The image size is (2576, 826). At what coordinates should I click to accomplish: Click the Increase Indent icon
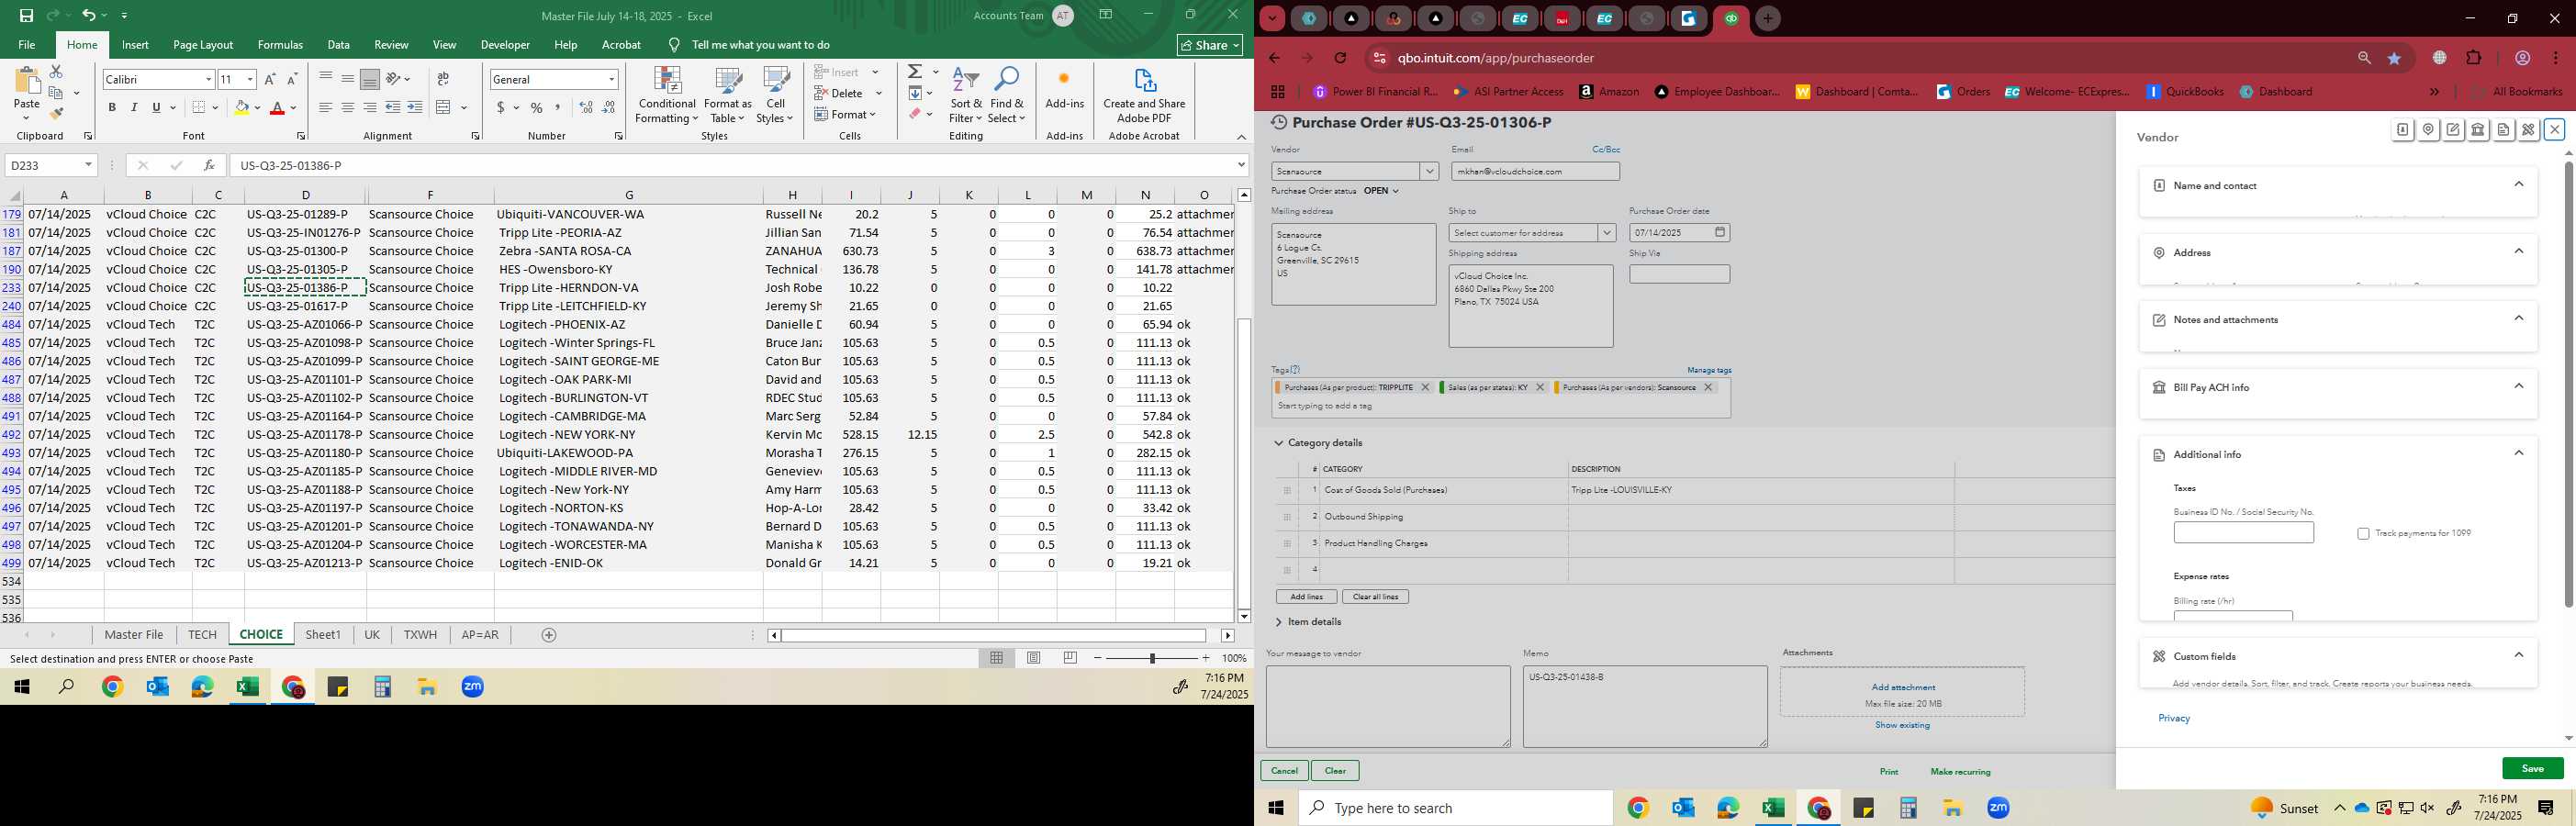(x=415, y=108)
